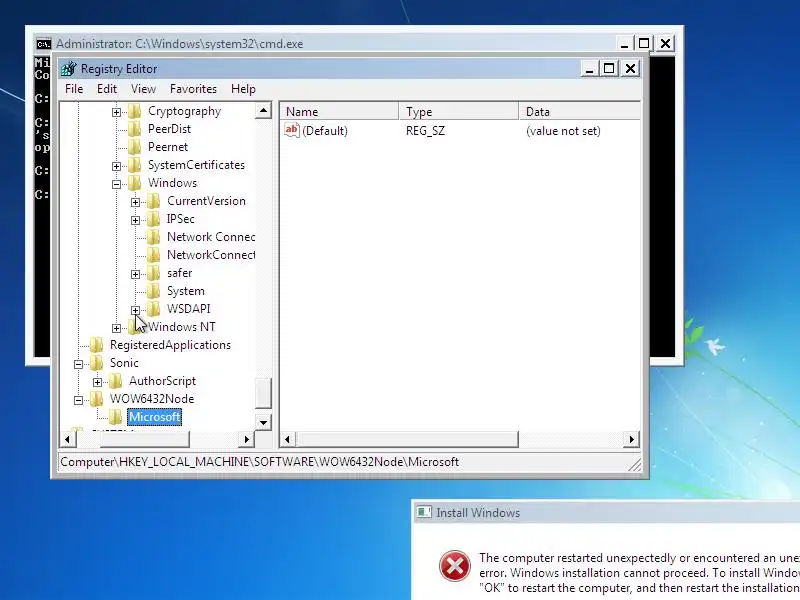Click the PeerDist folder icon
The image size is (800, 600).
(134, 129)
